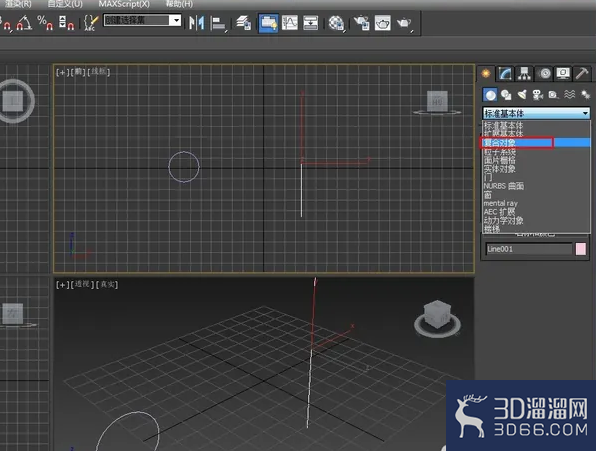Select the Lights category icon
Viewport: 596px width, 451px height.
click(x=522, y=95)
